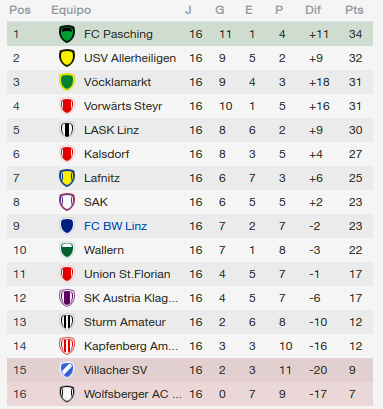Open the Vorwärts Steyr team name
The width and height of the screenshot is (383, 409).
123,106
